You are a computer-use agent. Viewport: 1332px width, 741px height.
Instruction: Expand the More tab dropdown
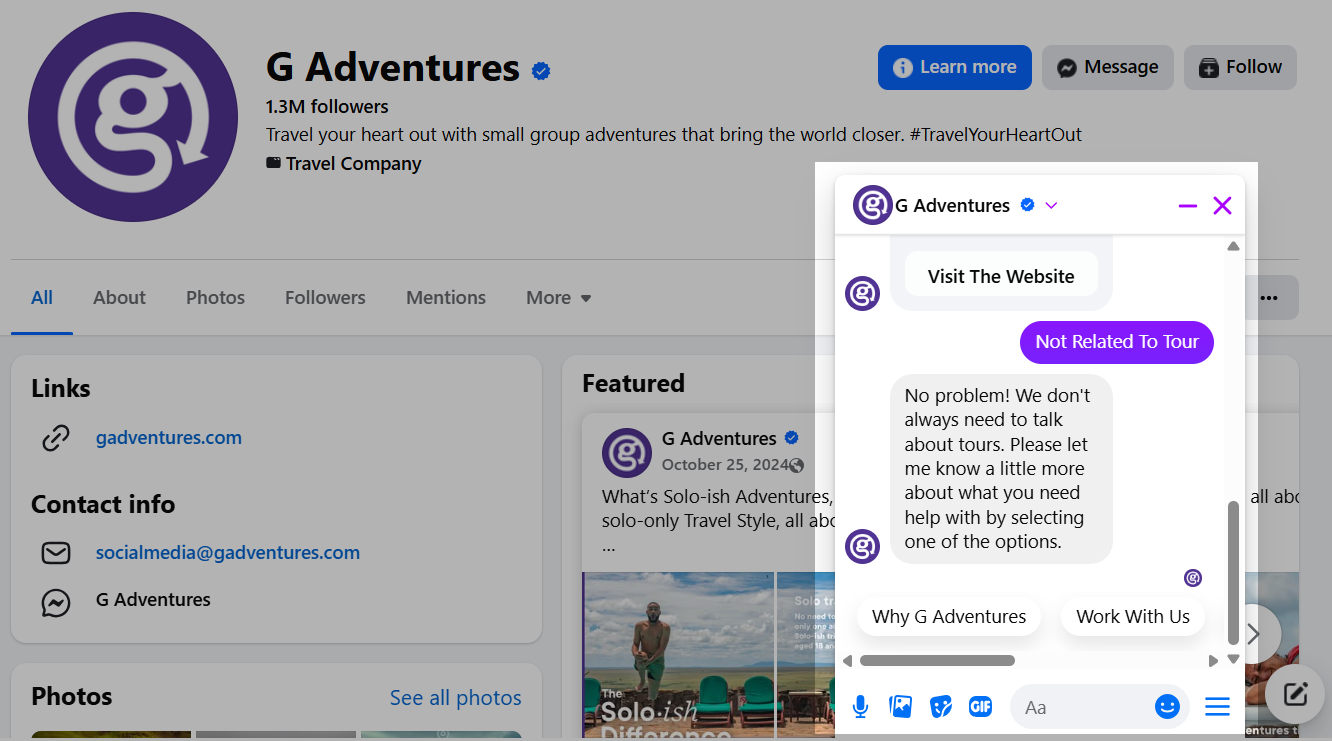[558, 297]
